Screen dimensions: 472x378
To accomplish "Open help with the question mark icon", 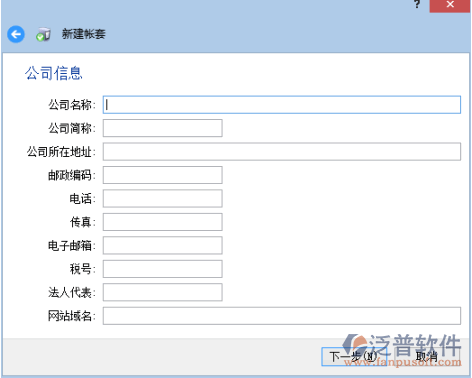I will coord(417,4).
